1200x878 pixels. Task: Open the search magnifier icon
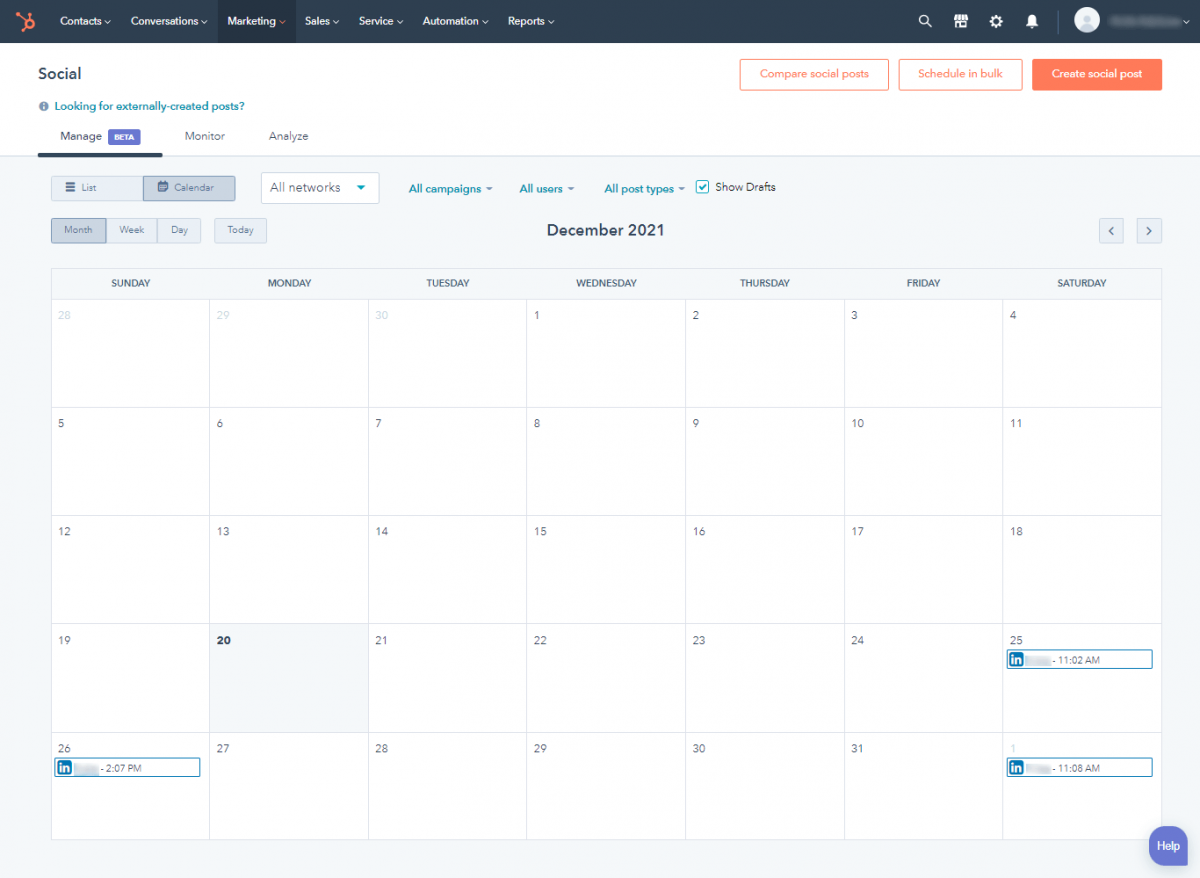point(924,20)
